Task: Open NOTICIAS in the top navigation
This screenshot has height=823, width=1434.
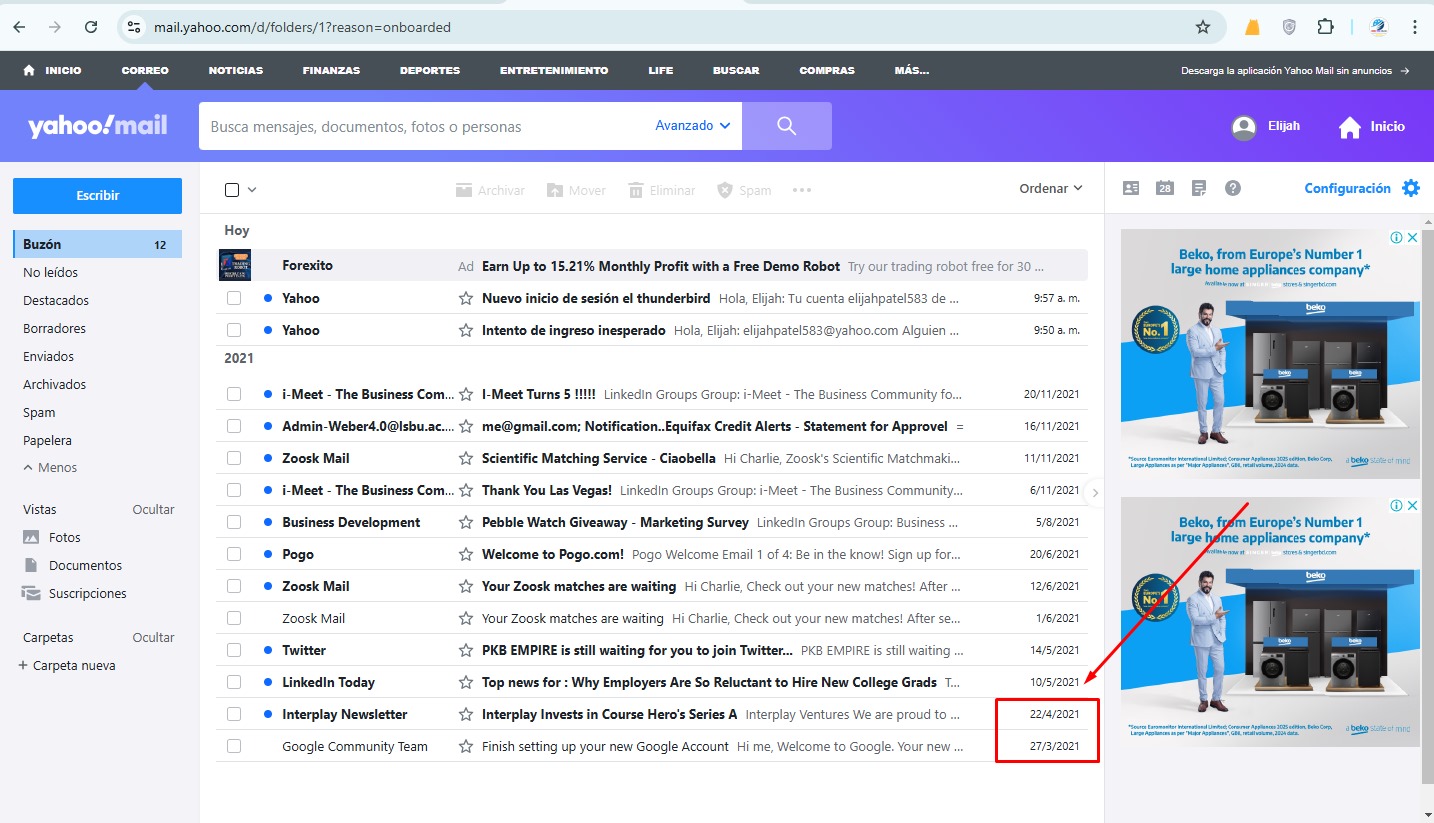Action: click(x=236, y=71)
